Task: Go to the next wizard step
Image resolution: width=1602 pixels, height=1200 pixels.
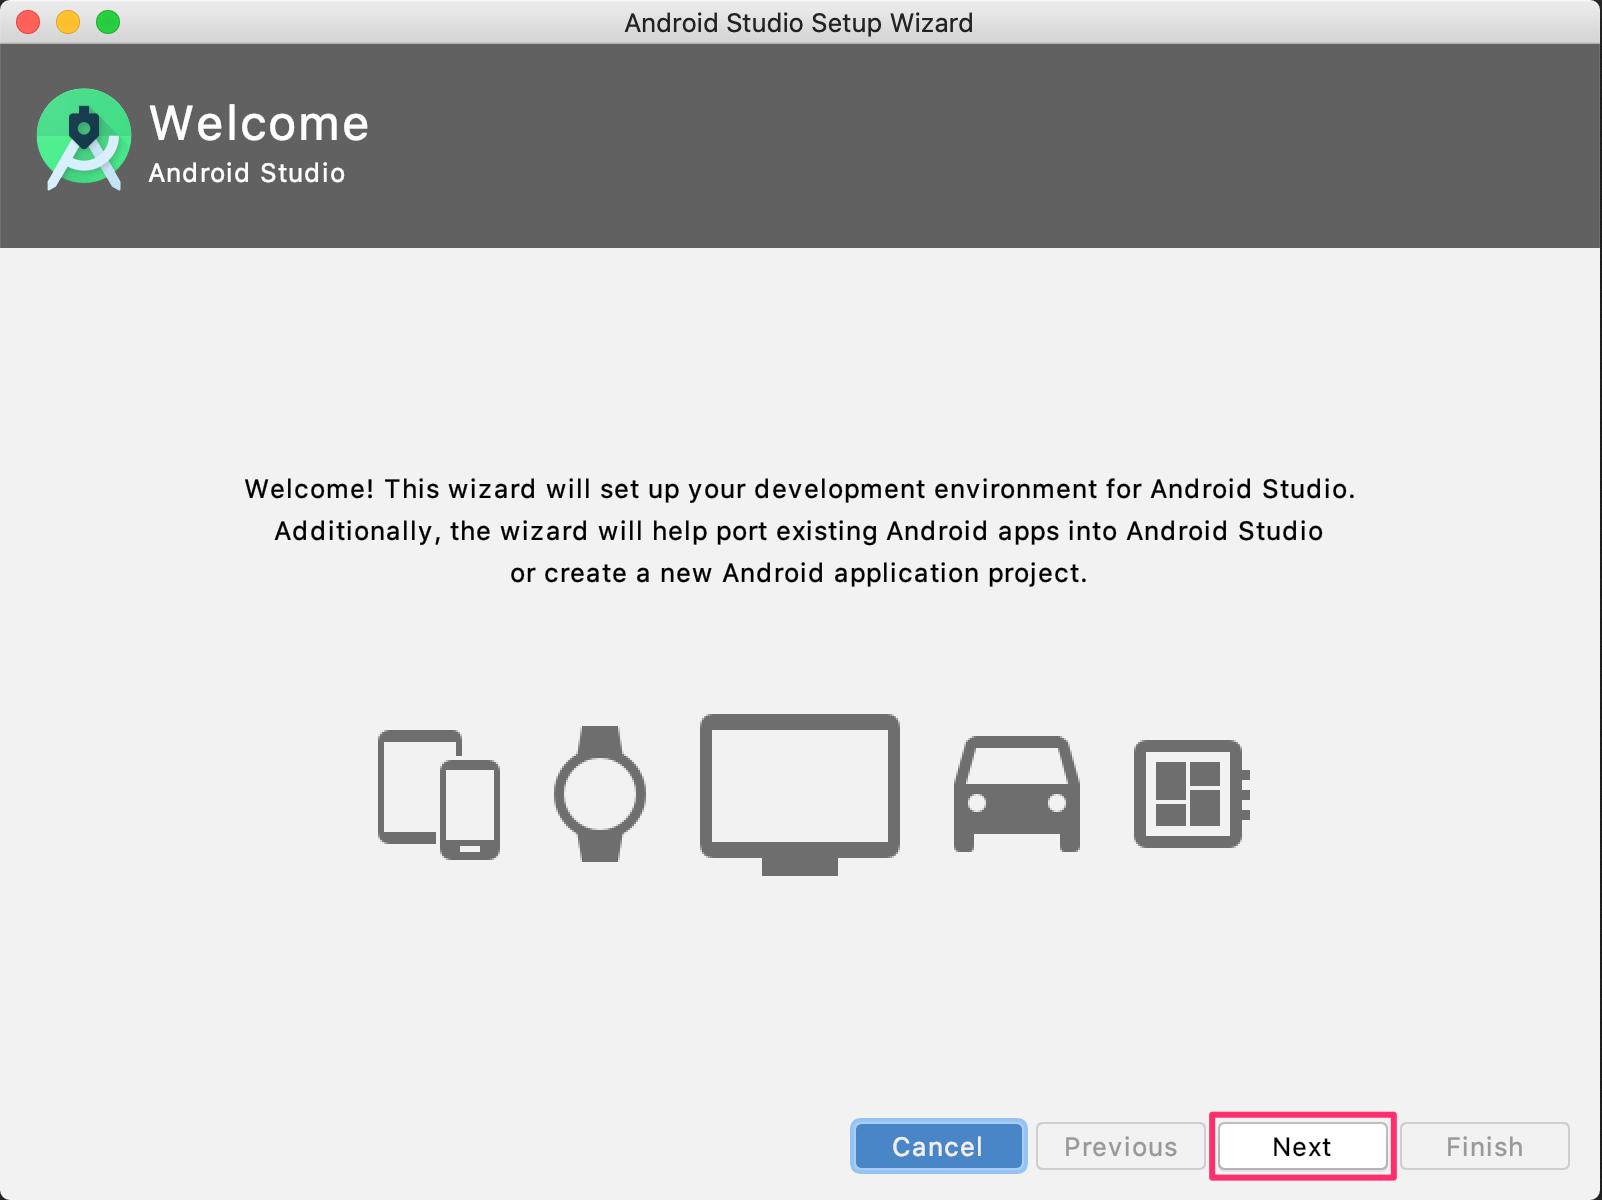Action: click(x=1302, y=1146)
